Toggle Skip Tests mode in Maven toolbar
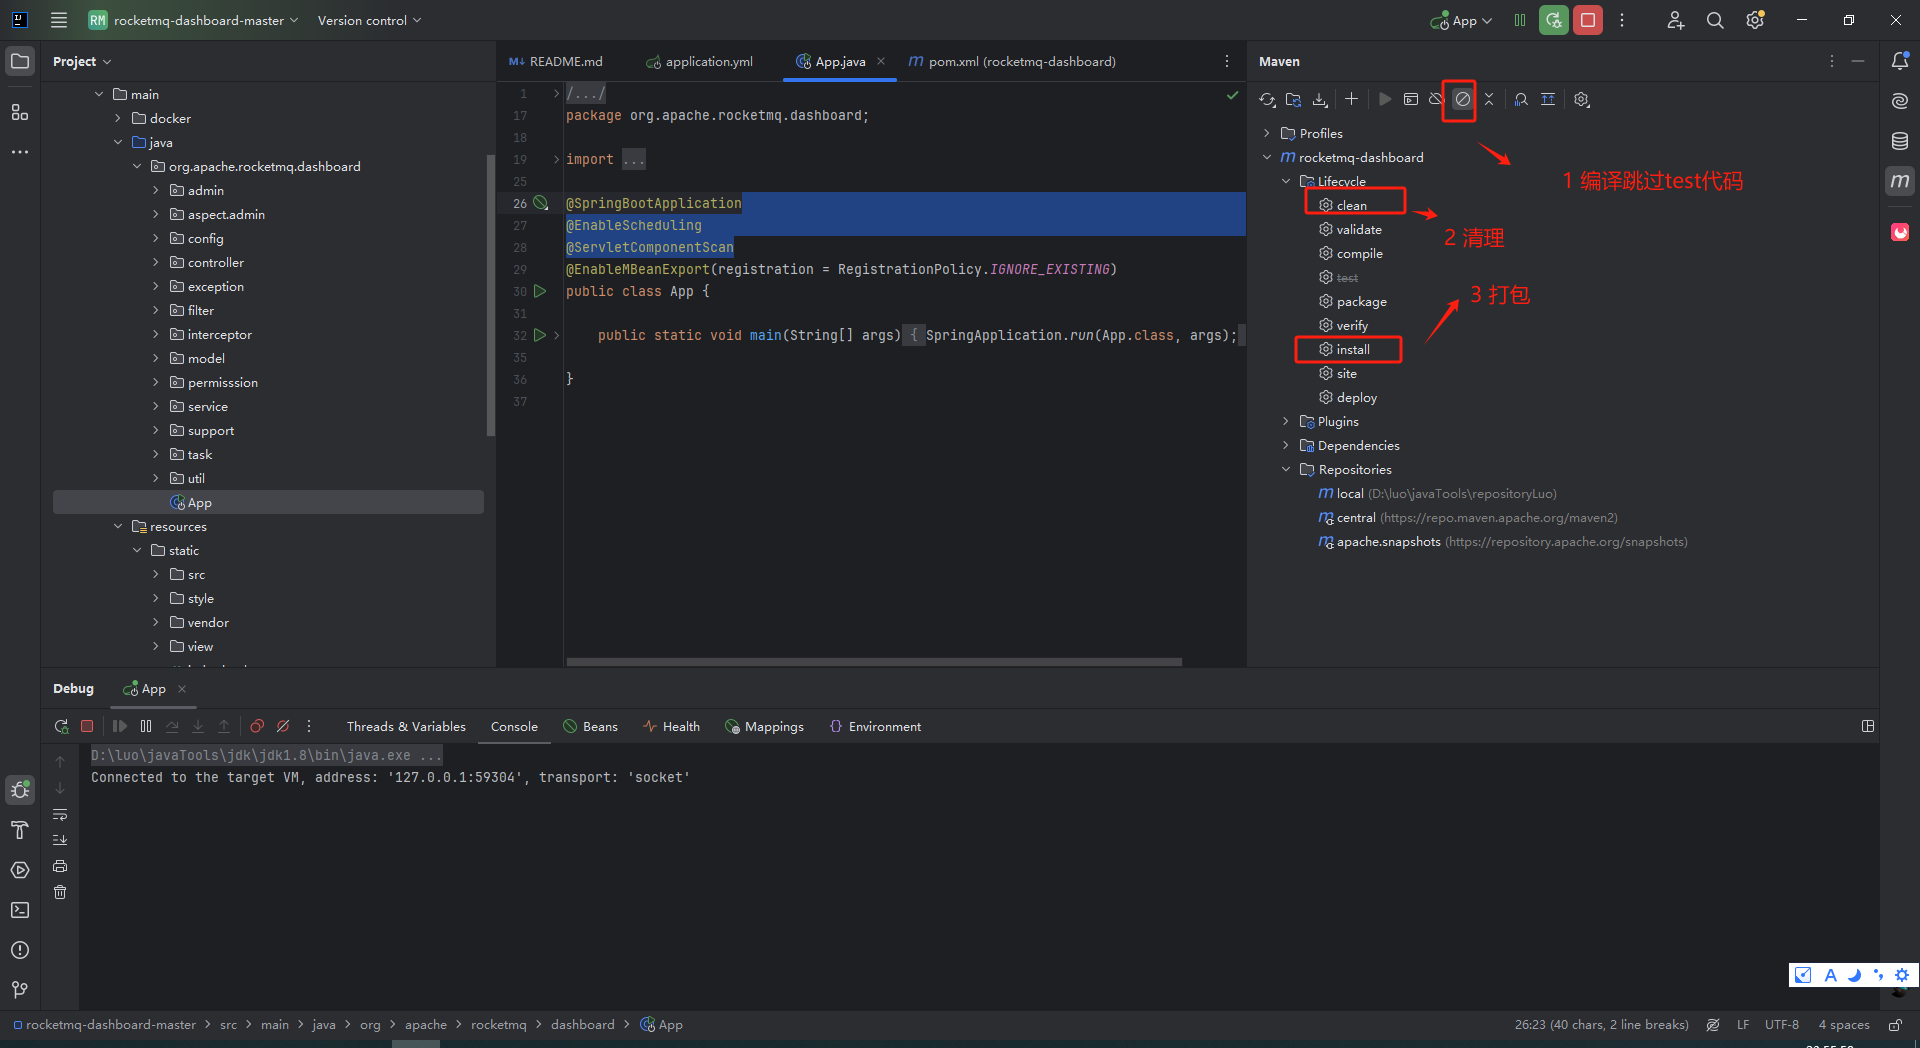 (1462, 99)
